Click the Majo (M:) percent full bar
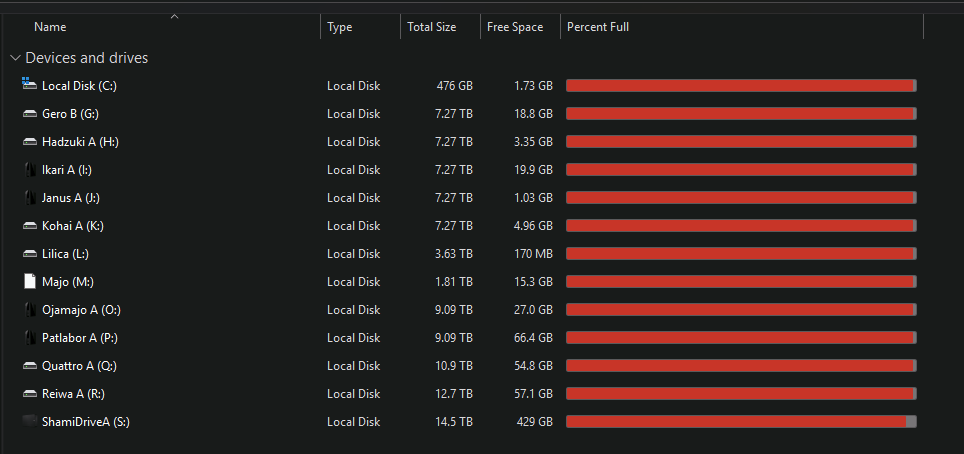Screen dimensions: 964x454 point(741,282)
